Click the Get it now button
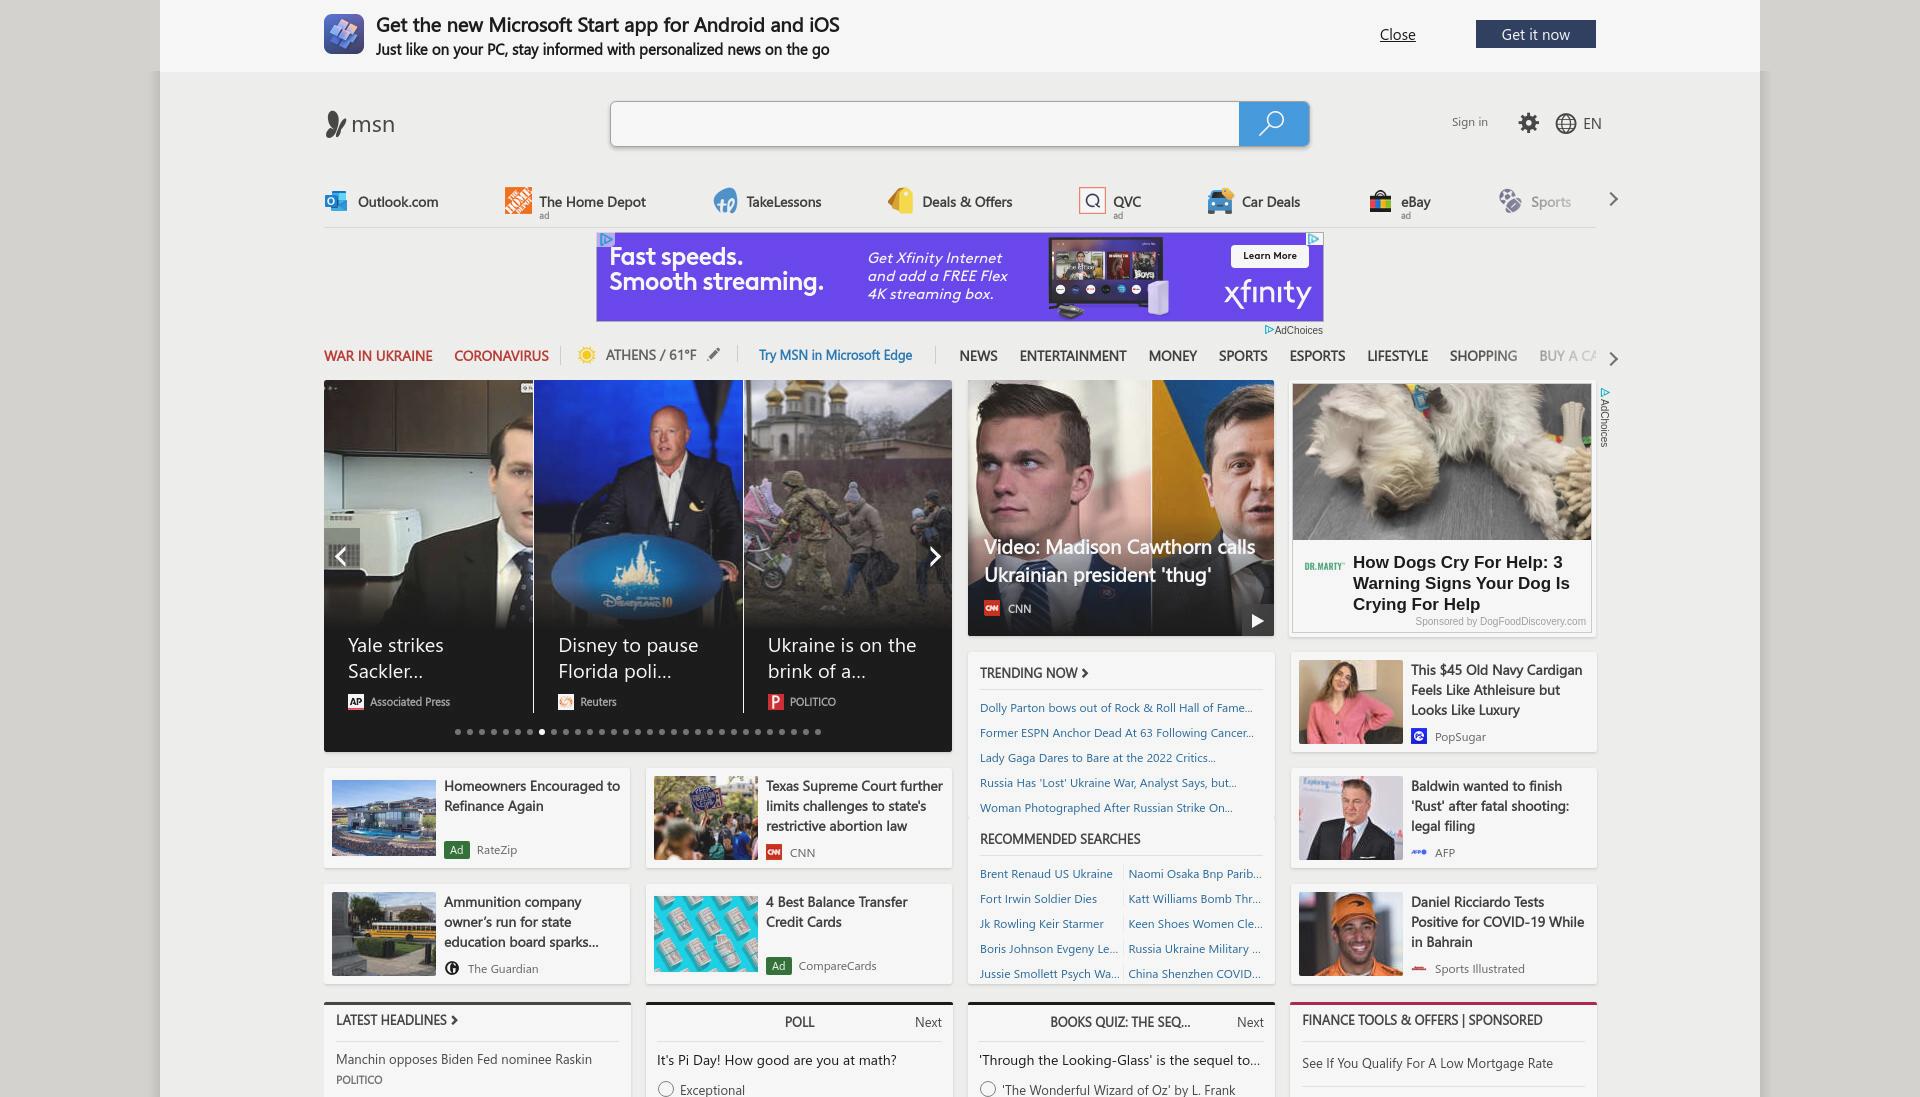The image size is (1920, 1097). click(1535, 34)
